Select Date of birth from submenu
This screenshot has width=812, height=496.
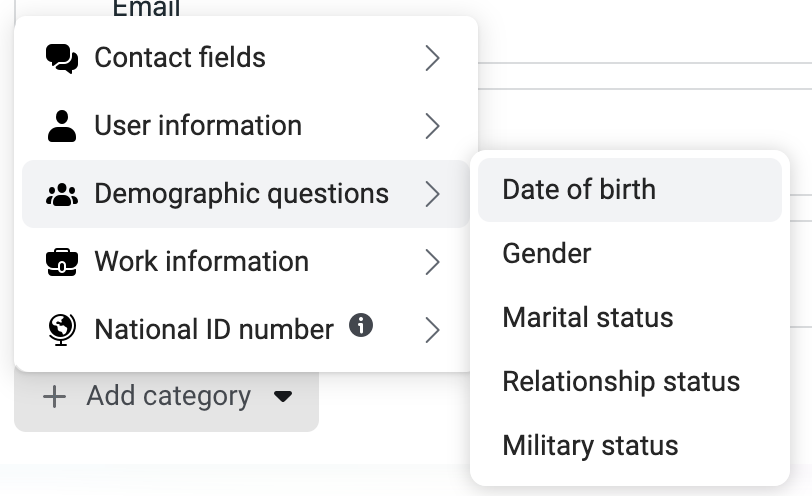tap(630, 190)
